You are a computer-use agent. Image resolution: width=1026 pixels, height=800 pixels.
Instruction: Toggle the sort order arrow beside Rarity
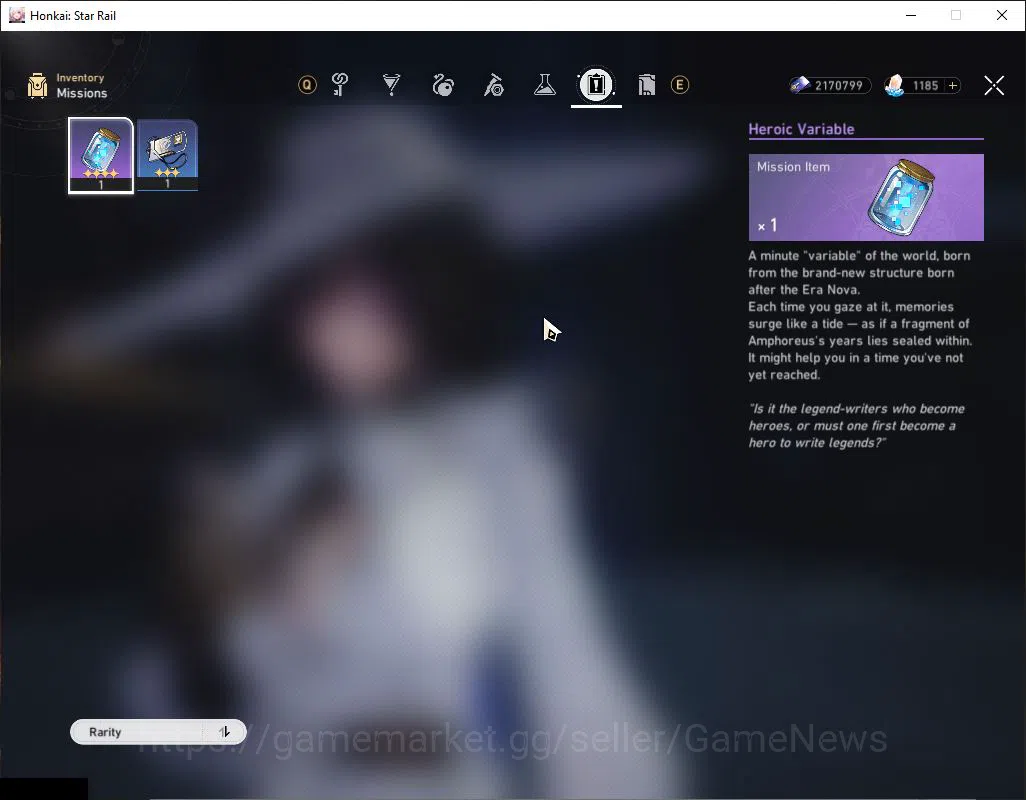(224, 732)
